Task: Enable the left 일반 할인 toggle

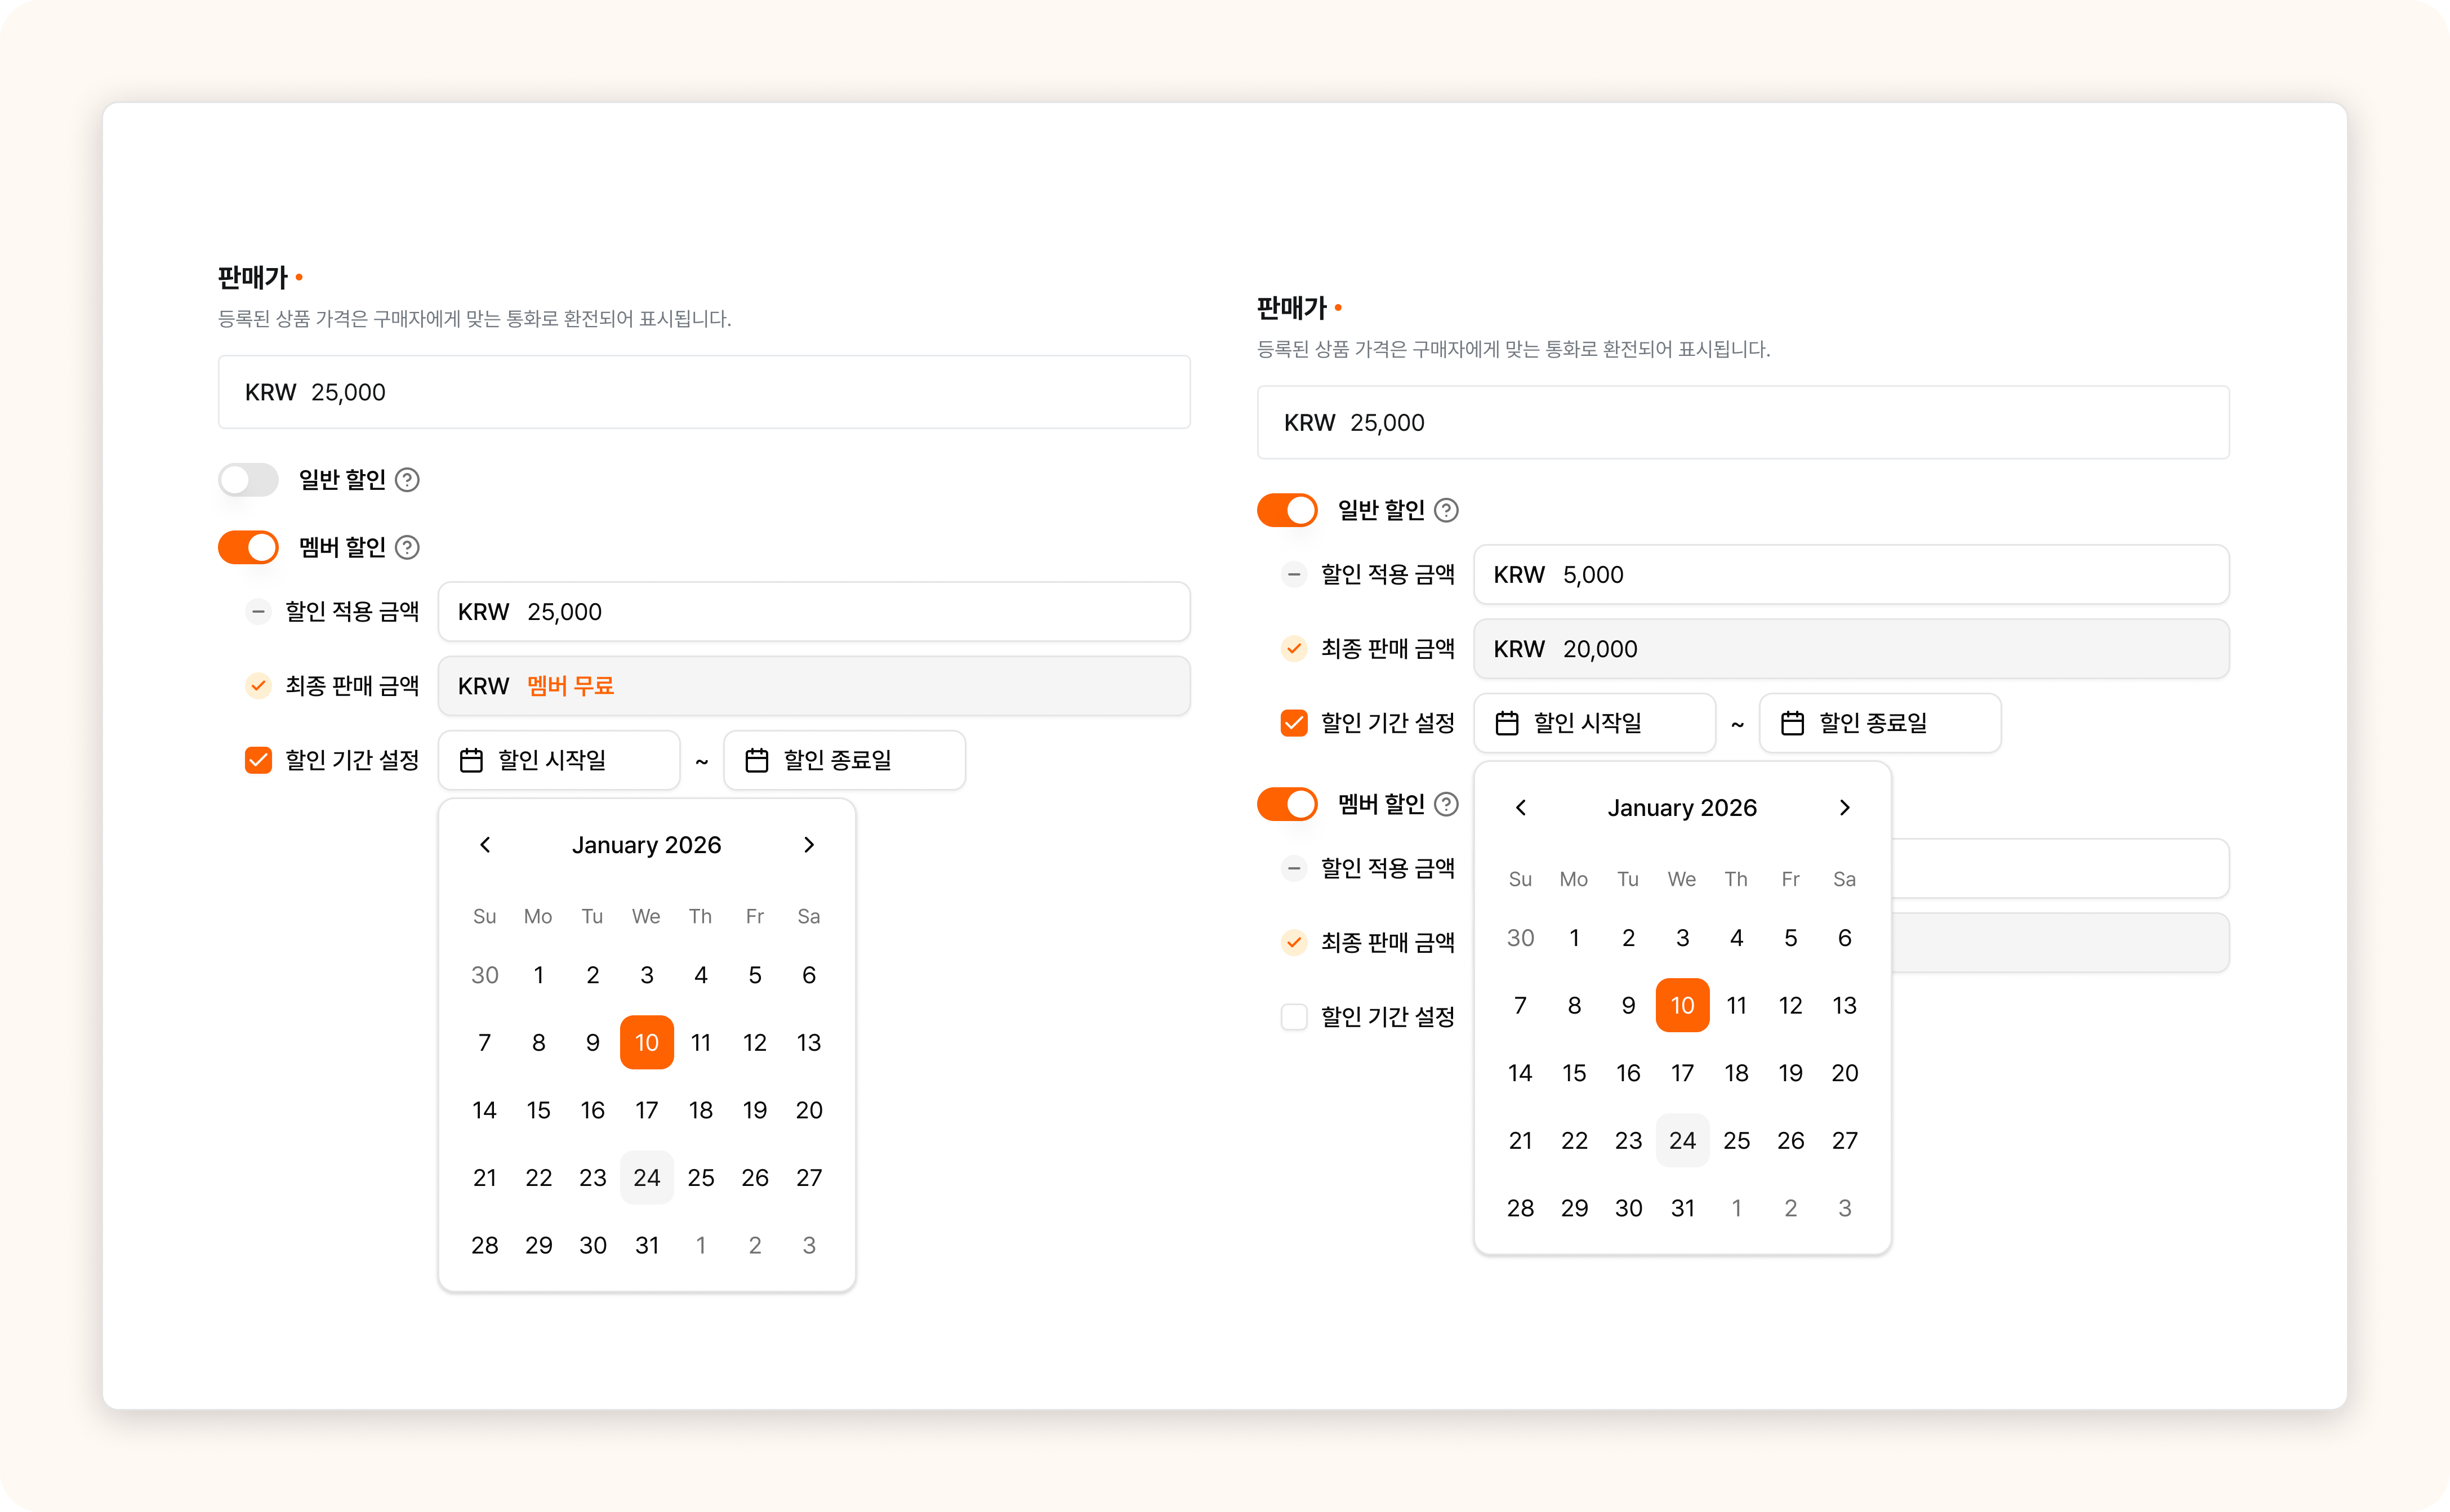Action: [x=248, y=480]
